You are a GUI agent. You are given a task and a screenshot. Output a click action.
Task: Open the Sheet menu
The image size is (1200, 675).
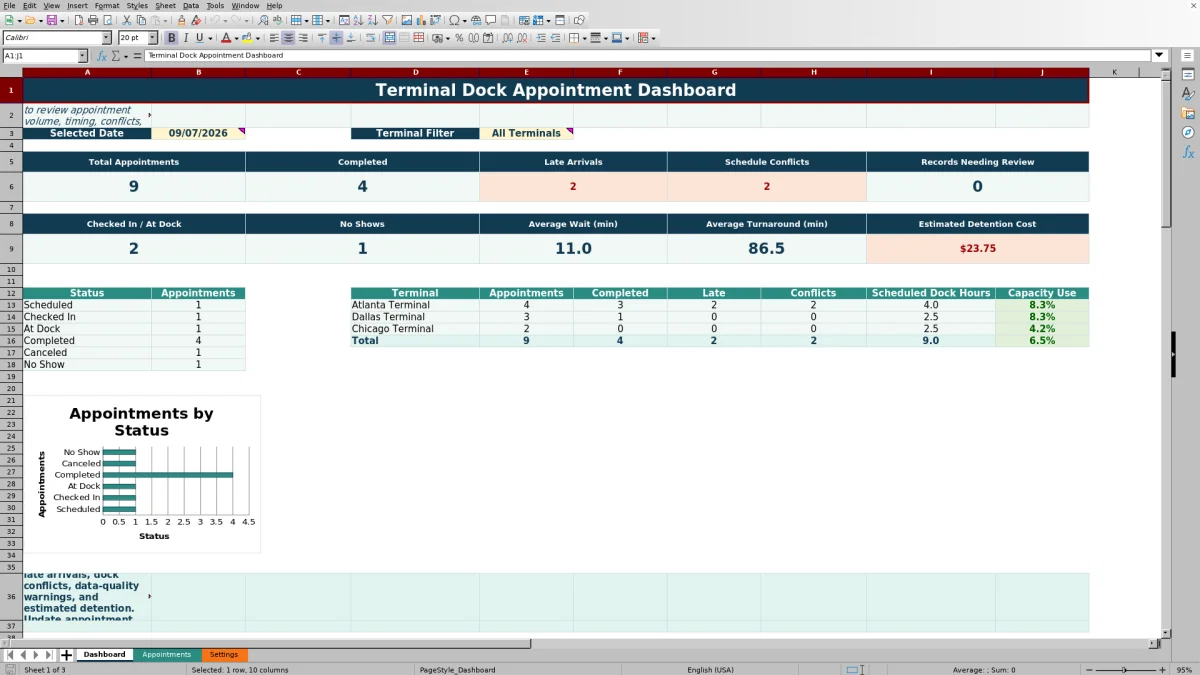165,6
